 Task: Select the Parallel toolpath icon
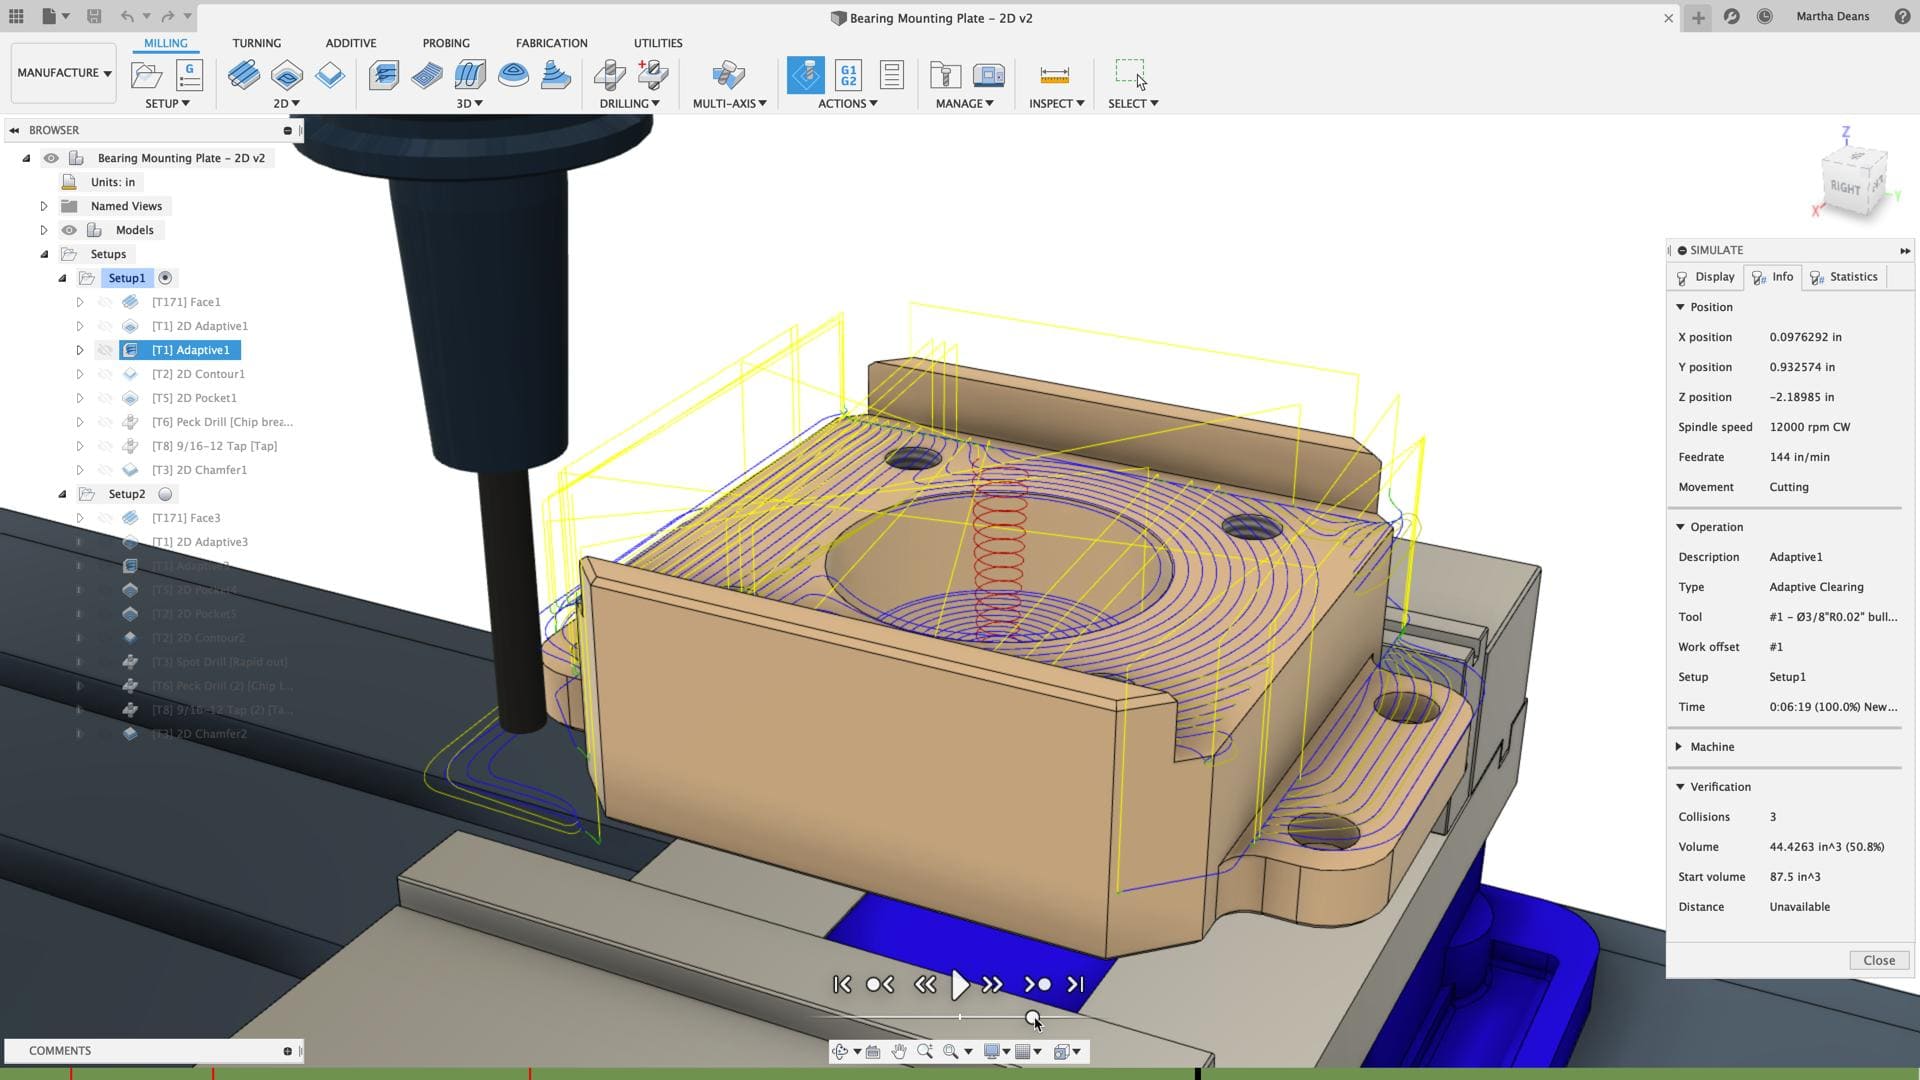pos(470,76)
